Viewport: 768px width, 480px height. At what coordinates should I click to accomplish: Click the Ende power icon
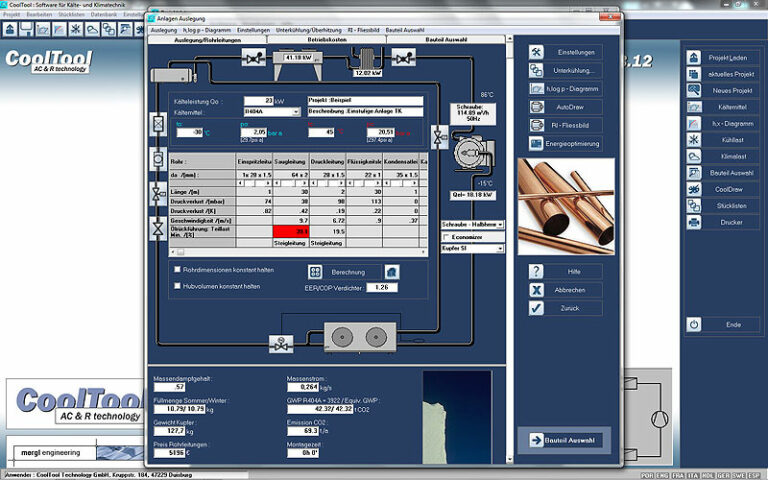click(x=694, y=325)
